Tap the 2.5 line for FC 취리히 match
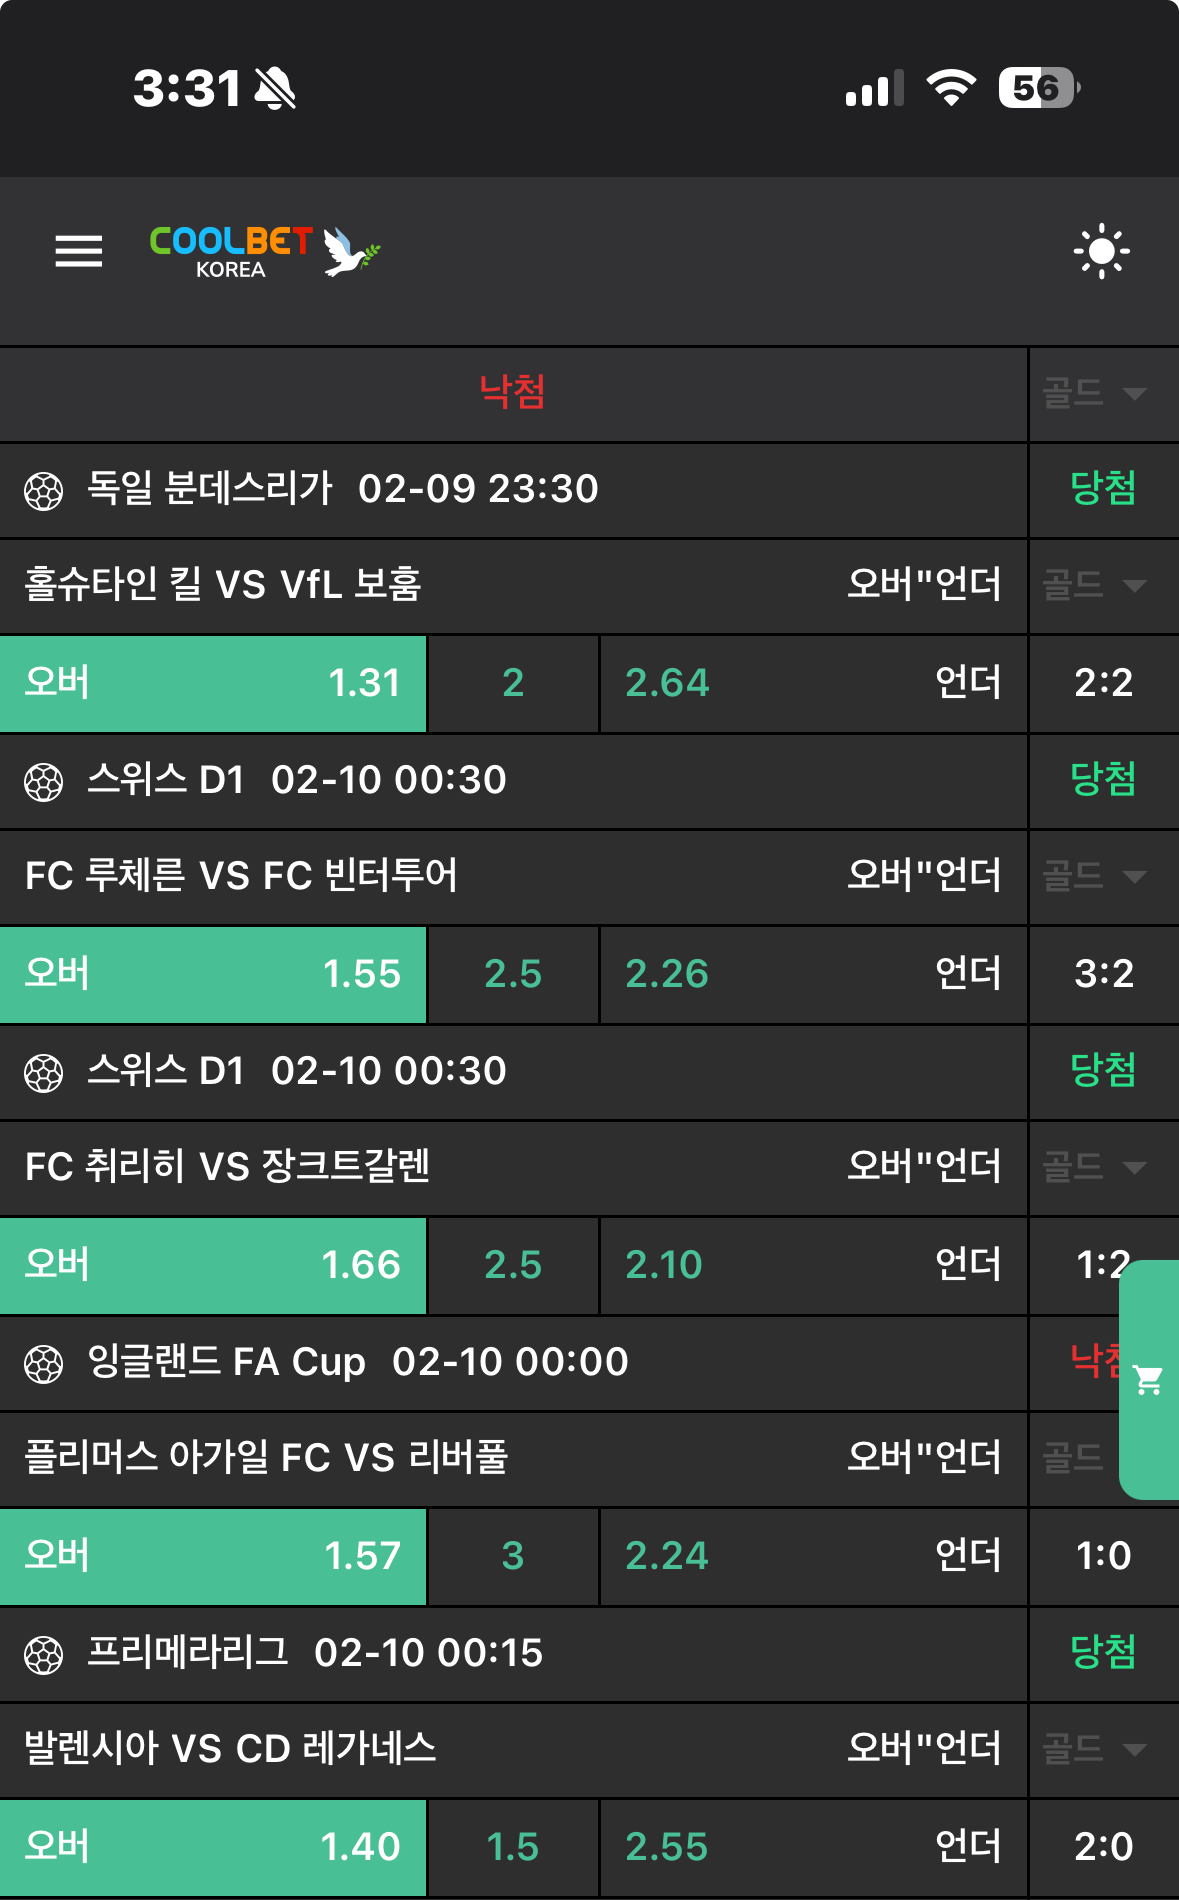The width and height of the screenshot is (1179, 1900). 513,1265
